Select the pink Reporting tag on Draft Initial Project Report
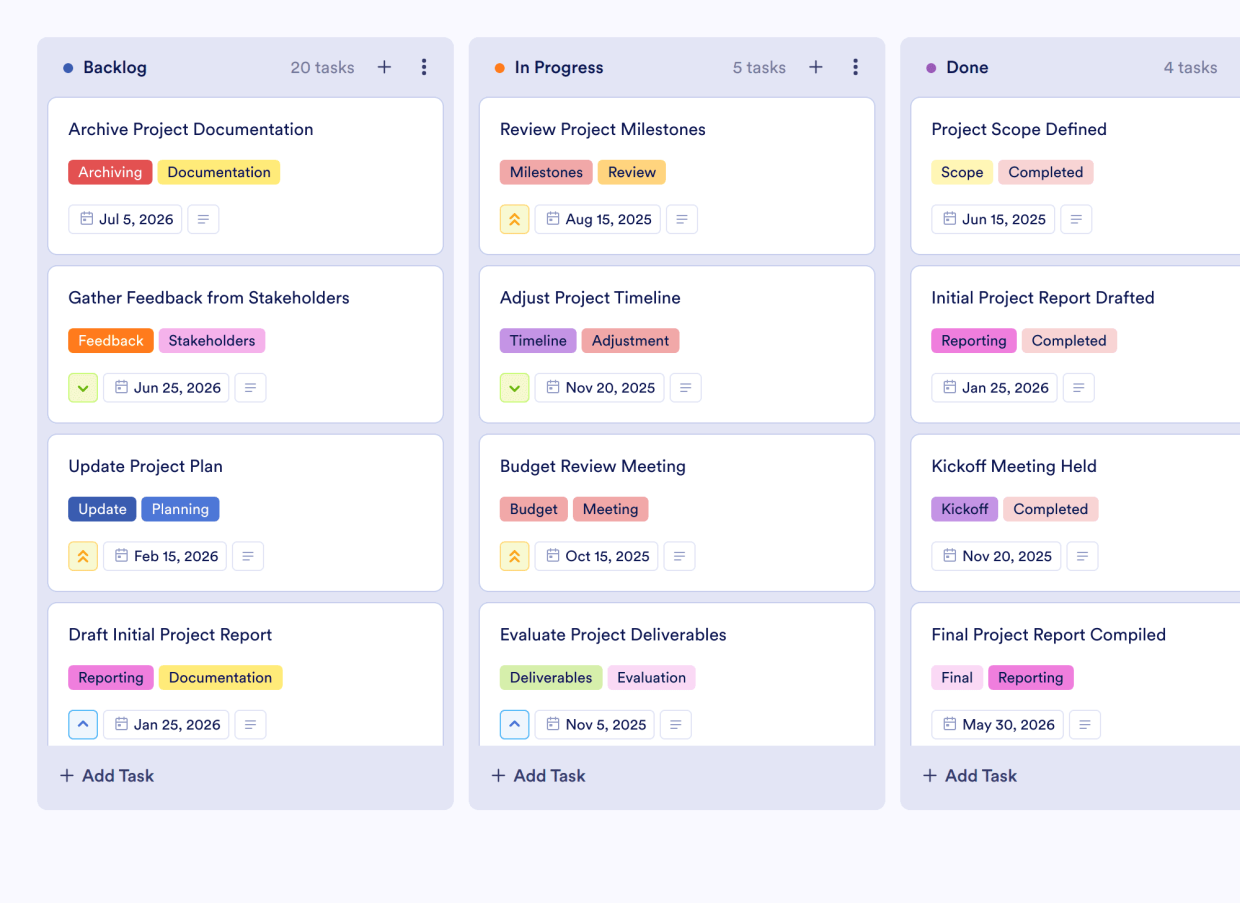1240x903 pixels. click(x=110, y=677)
